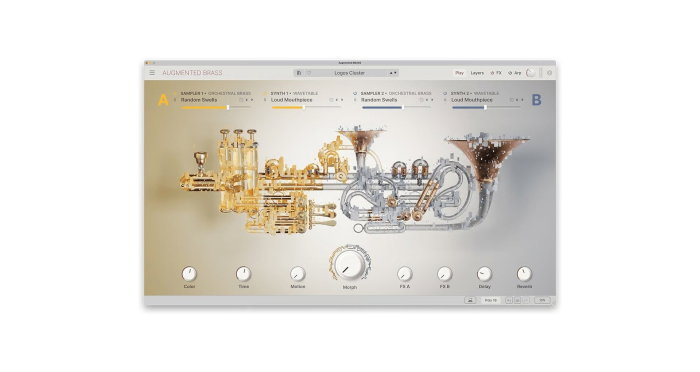Toggle the FX power button

point(492,72)
